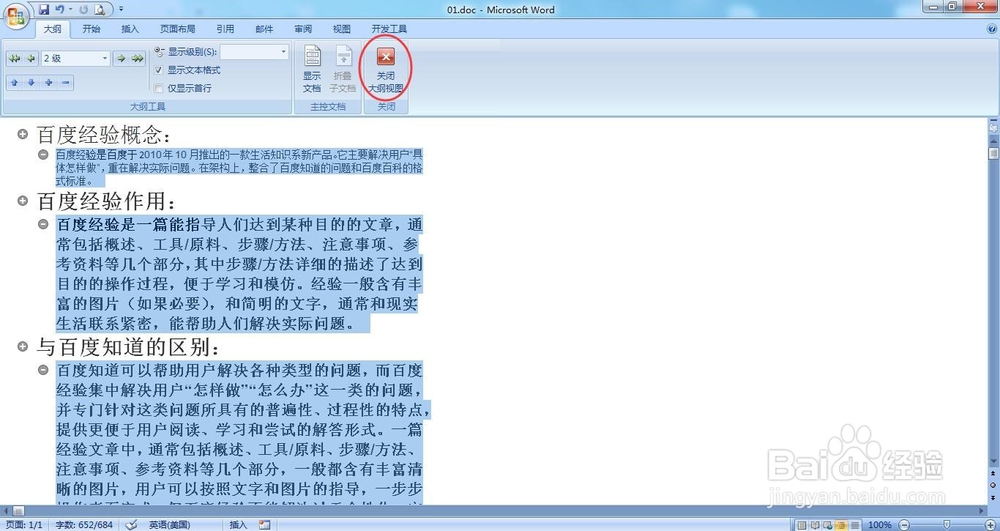This screenshot has height=531, width=1000.
Task: Click the zoom in plus button
Action: (x=990, y=525)
